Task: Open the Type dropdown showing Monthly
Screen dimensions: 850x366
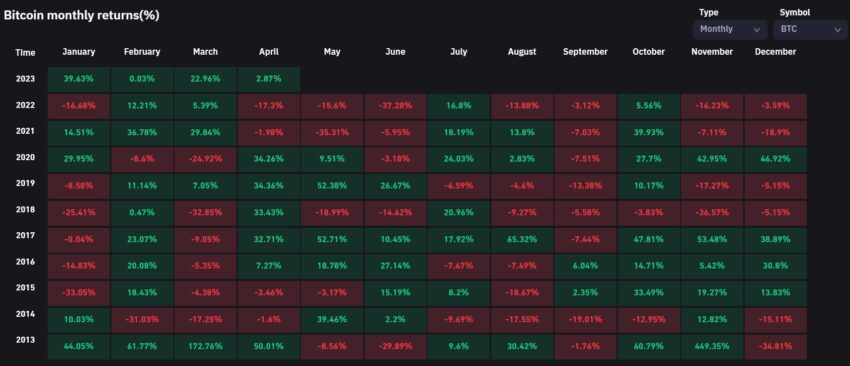Action: (x=730, y=29)
